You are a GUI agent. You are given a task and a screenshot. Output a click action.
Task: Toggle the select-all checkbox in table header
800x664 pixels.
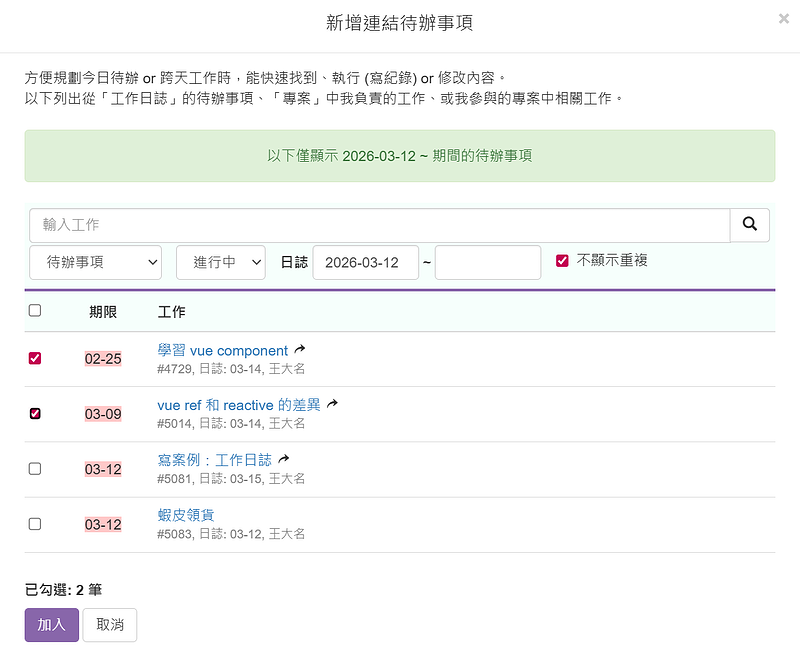35,311
